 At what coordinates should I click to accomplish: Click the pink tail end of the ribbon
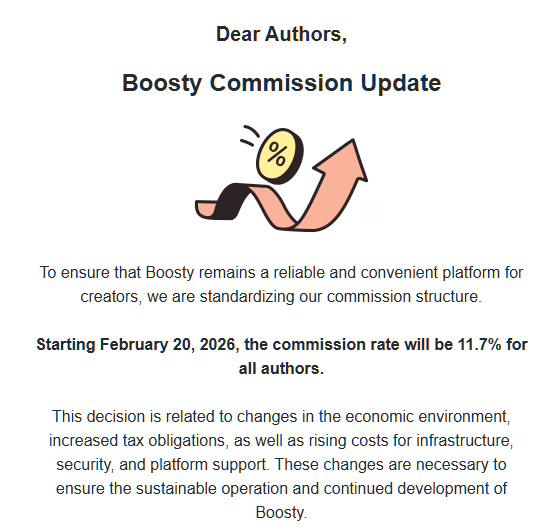205,209
